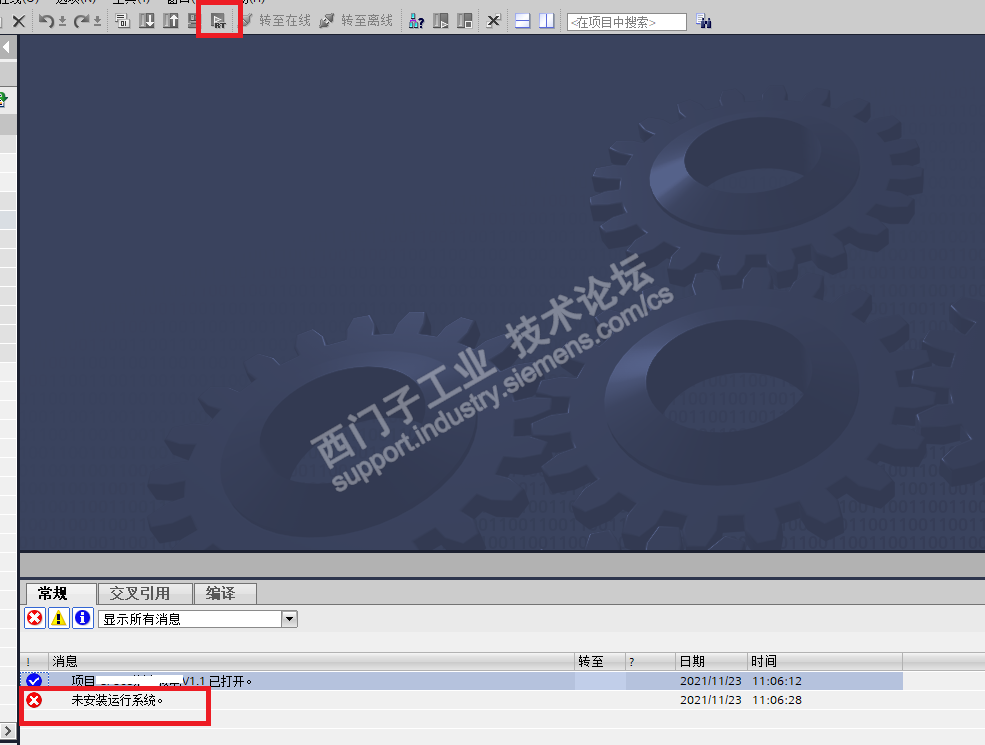The height and width of the screenshot is (745, 985).
Task: Click the time 11:06:12
Action: (777, 681)
